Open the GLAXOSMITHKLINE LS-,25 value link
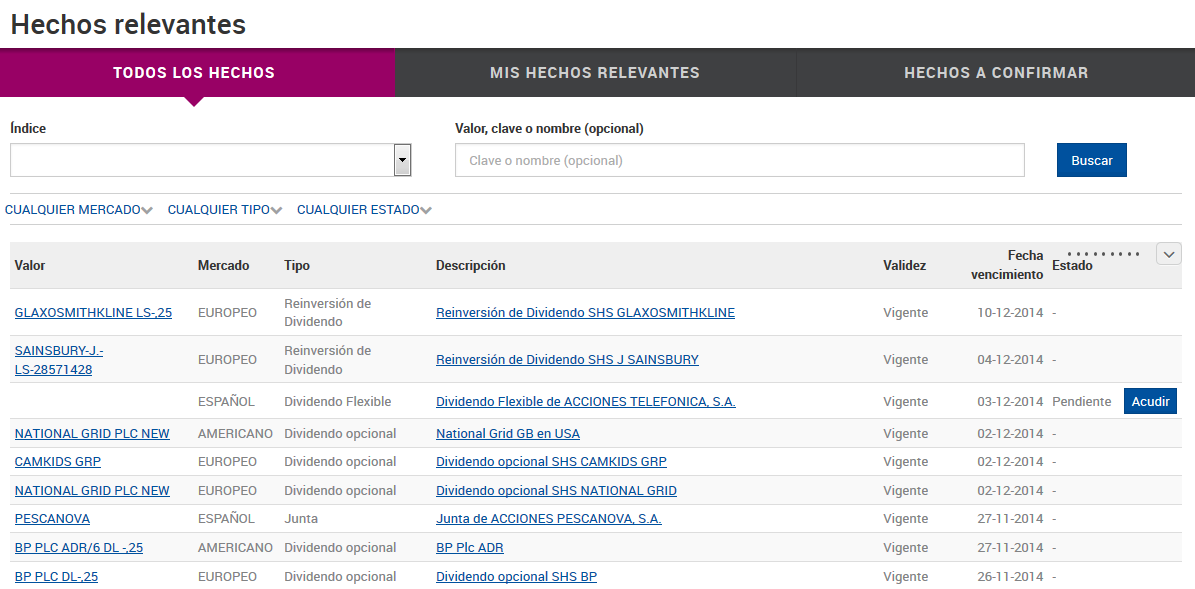This screenshot has height=589, width=1195. 93,312
